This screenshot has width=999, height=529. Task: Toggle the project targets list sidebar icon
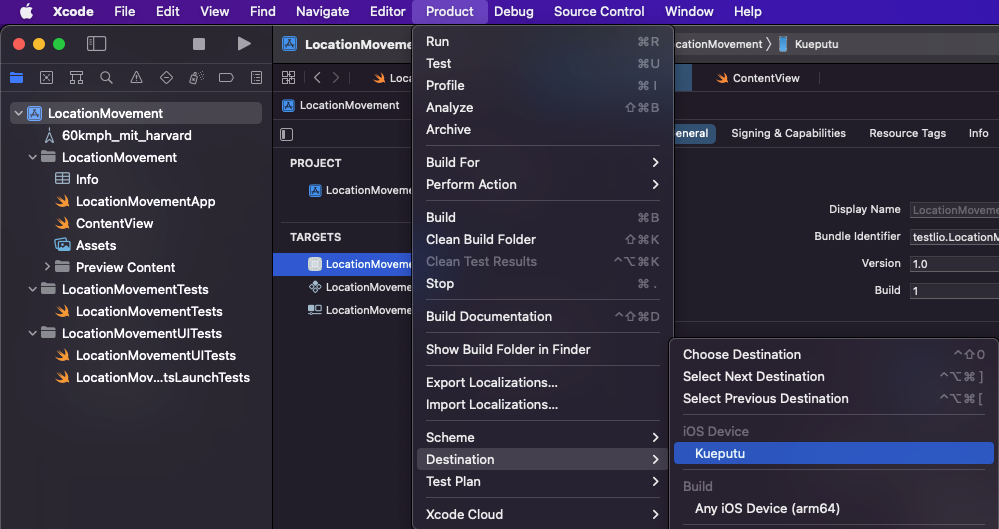tap(287, 134)
